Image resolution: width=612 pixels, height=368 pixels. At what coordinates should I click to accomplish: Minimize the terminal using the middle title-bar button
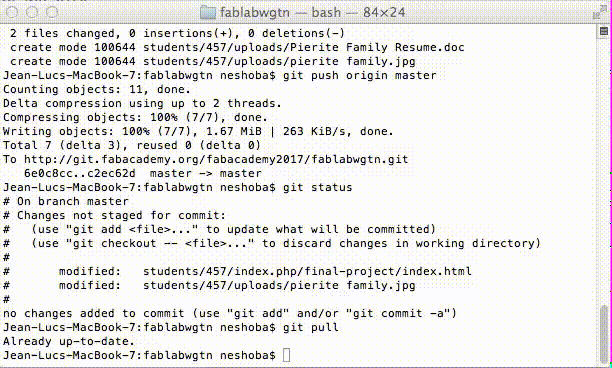click(32, 12)
